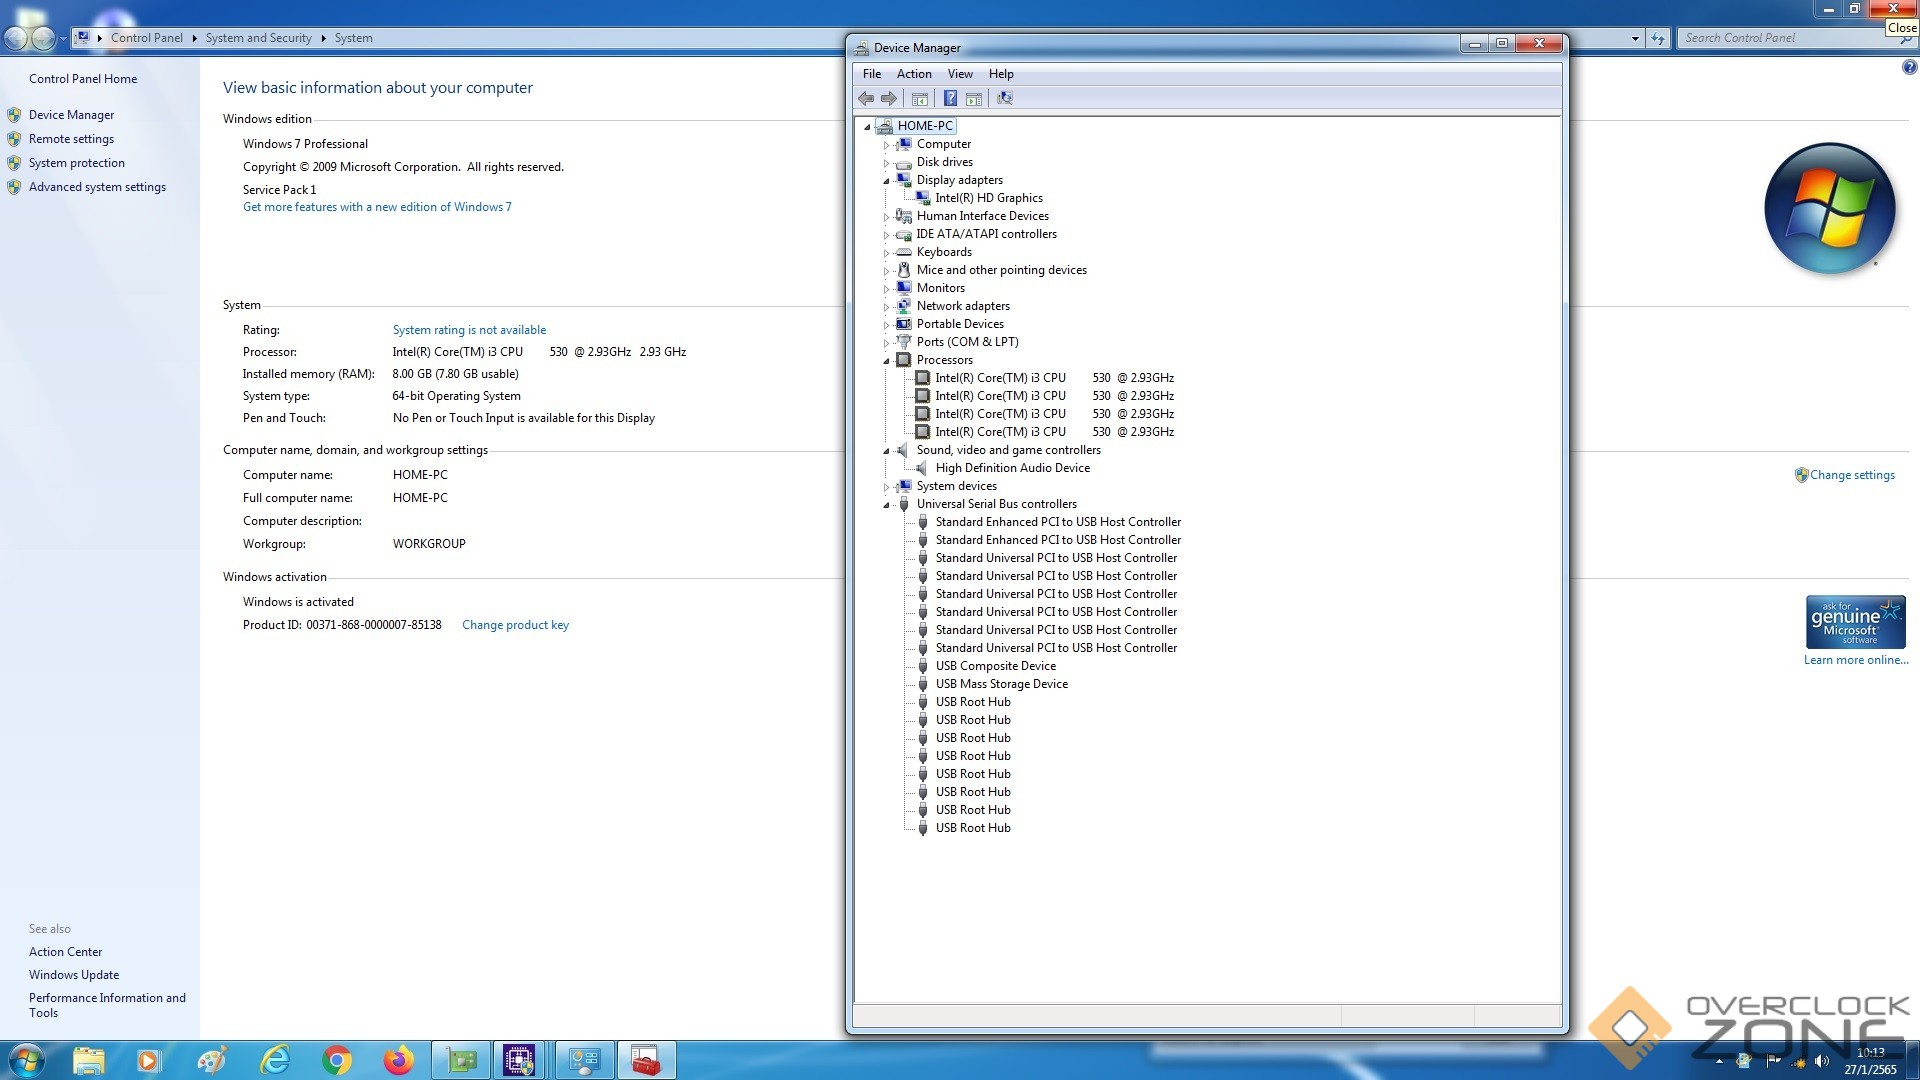This screenshot has width=1920, height=1080.
Task: Open Remote settings link
Action: [71, 139]
